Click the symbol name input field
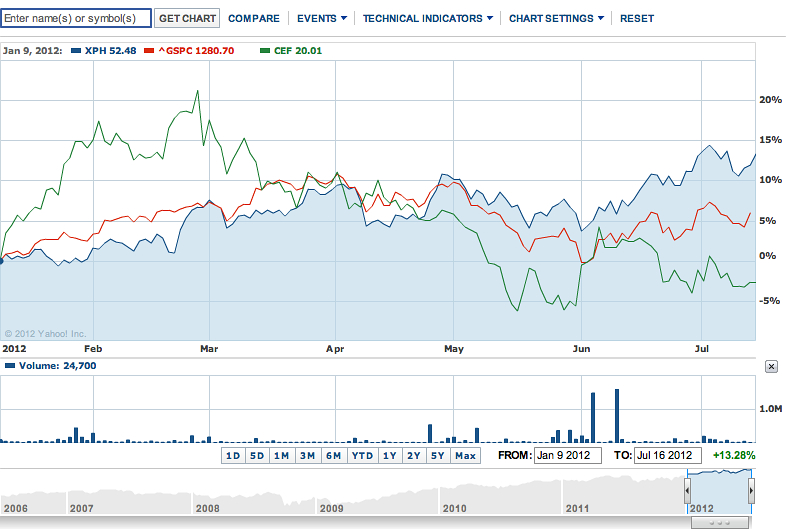 (76, 18)
